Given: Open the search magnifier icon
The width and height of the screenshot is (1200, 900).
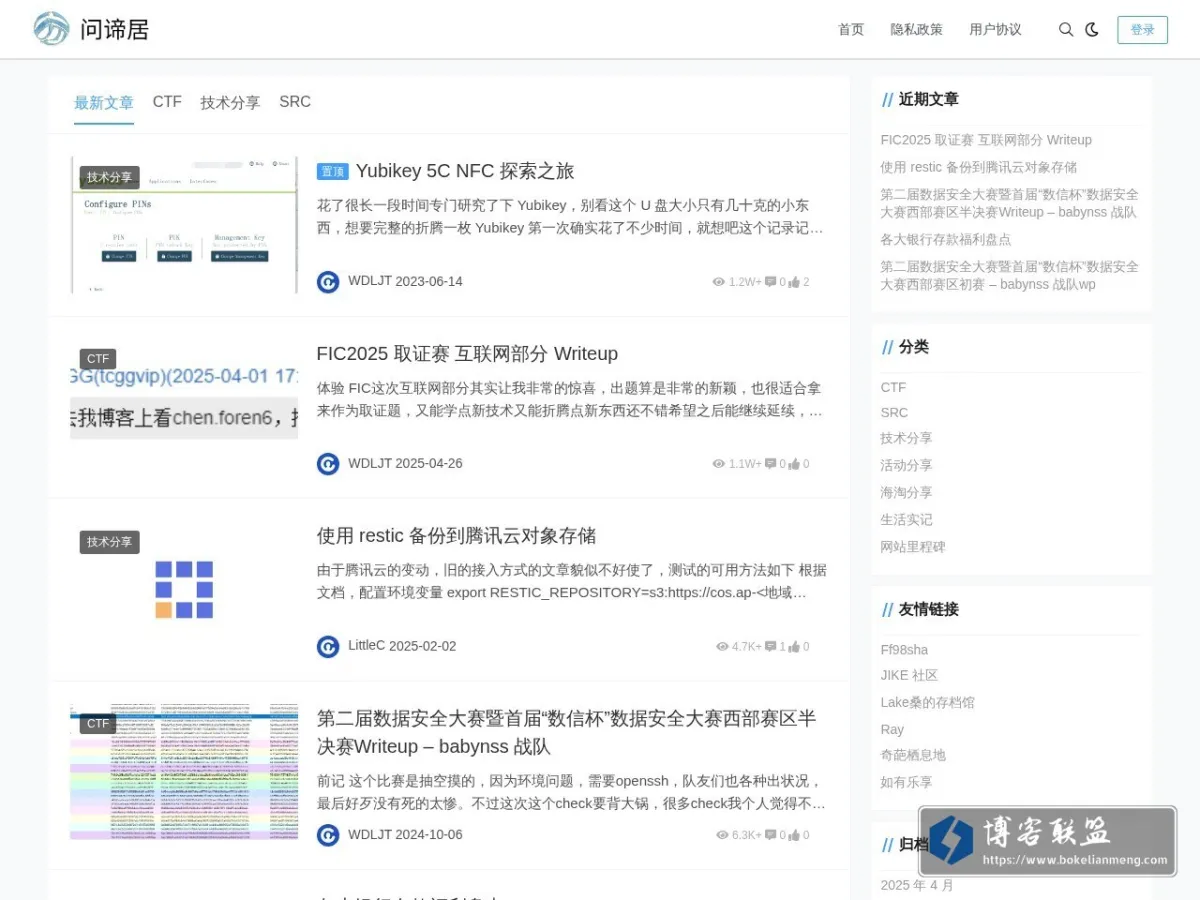Looking at the screenshot, I should tap(1066, 30).
